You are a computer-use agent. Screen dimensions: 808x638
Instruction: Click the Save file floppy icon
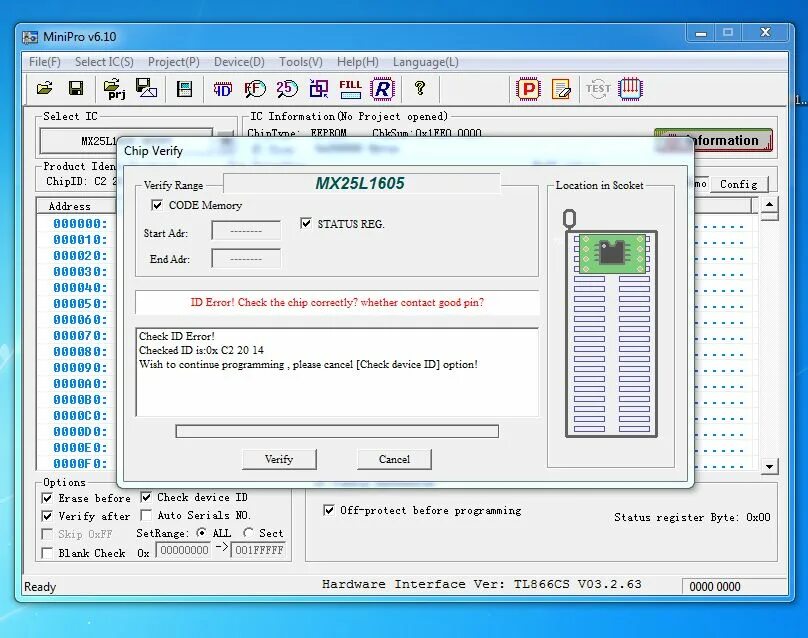click(x=76, y=89)
